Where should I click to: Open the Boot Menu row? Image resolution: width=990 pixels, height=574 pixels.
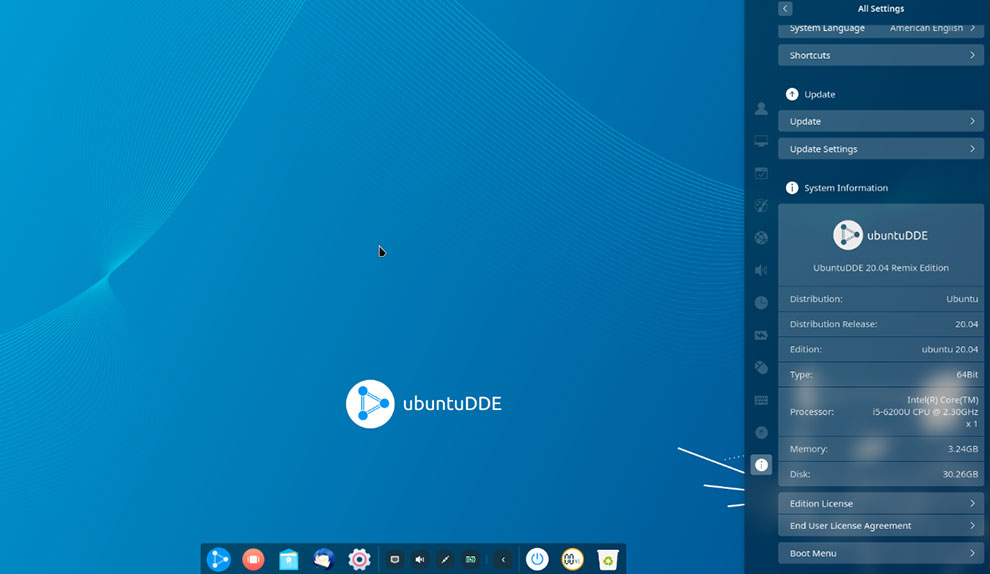pyautogui.click(x=881, y=553)
